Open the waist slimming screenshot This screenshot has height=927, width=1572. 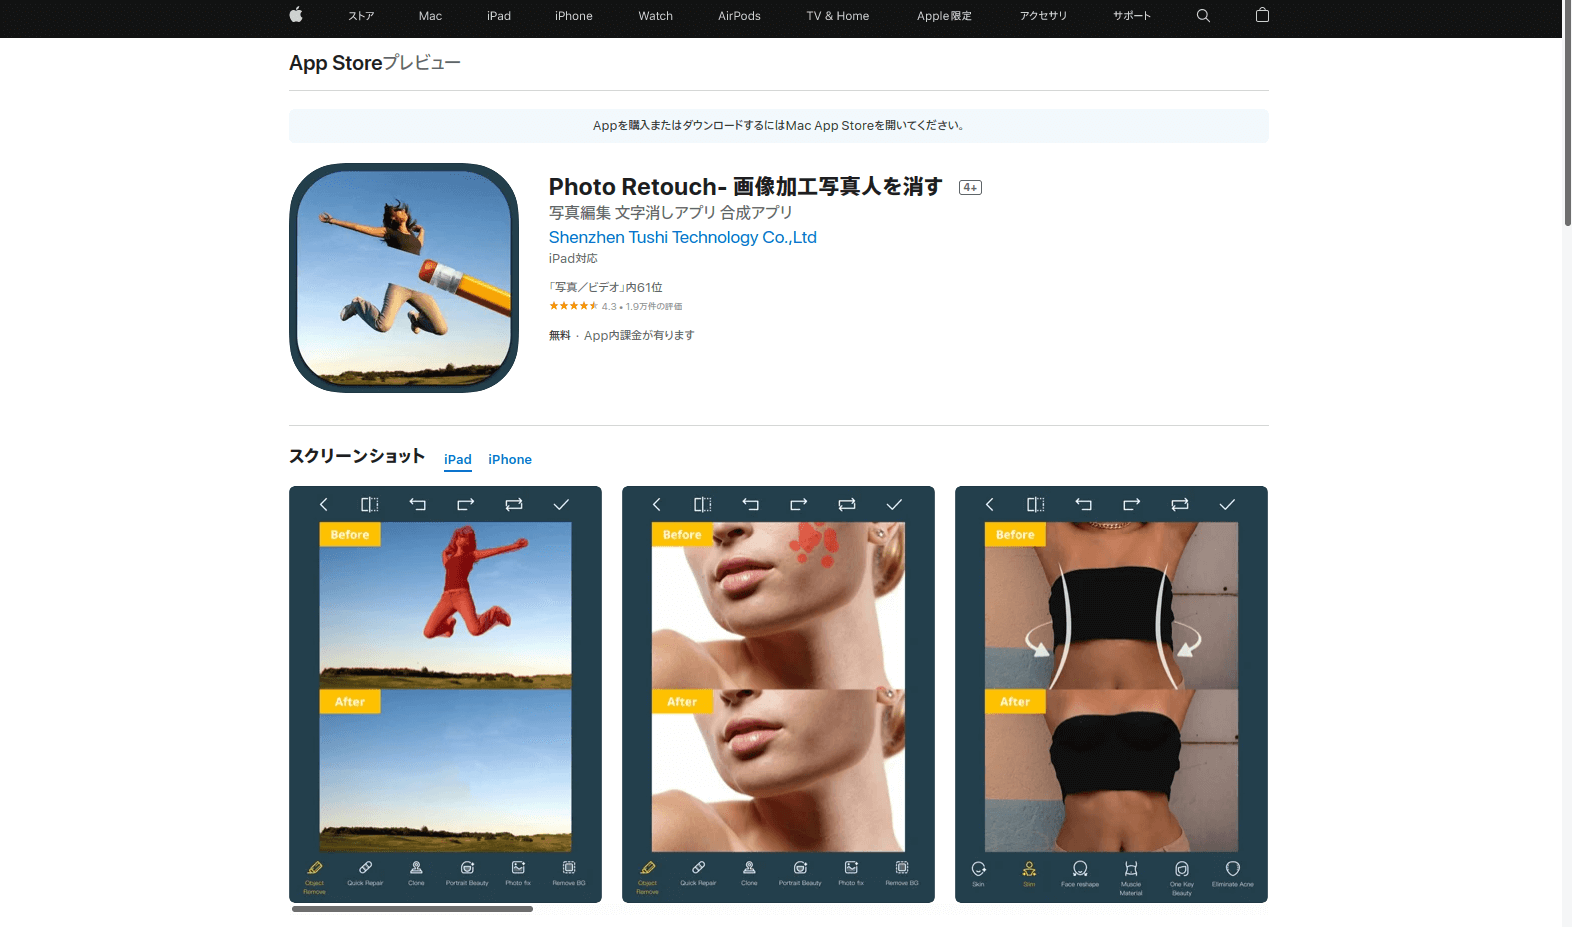click(x=1111, y=694)
